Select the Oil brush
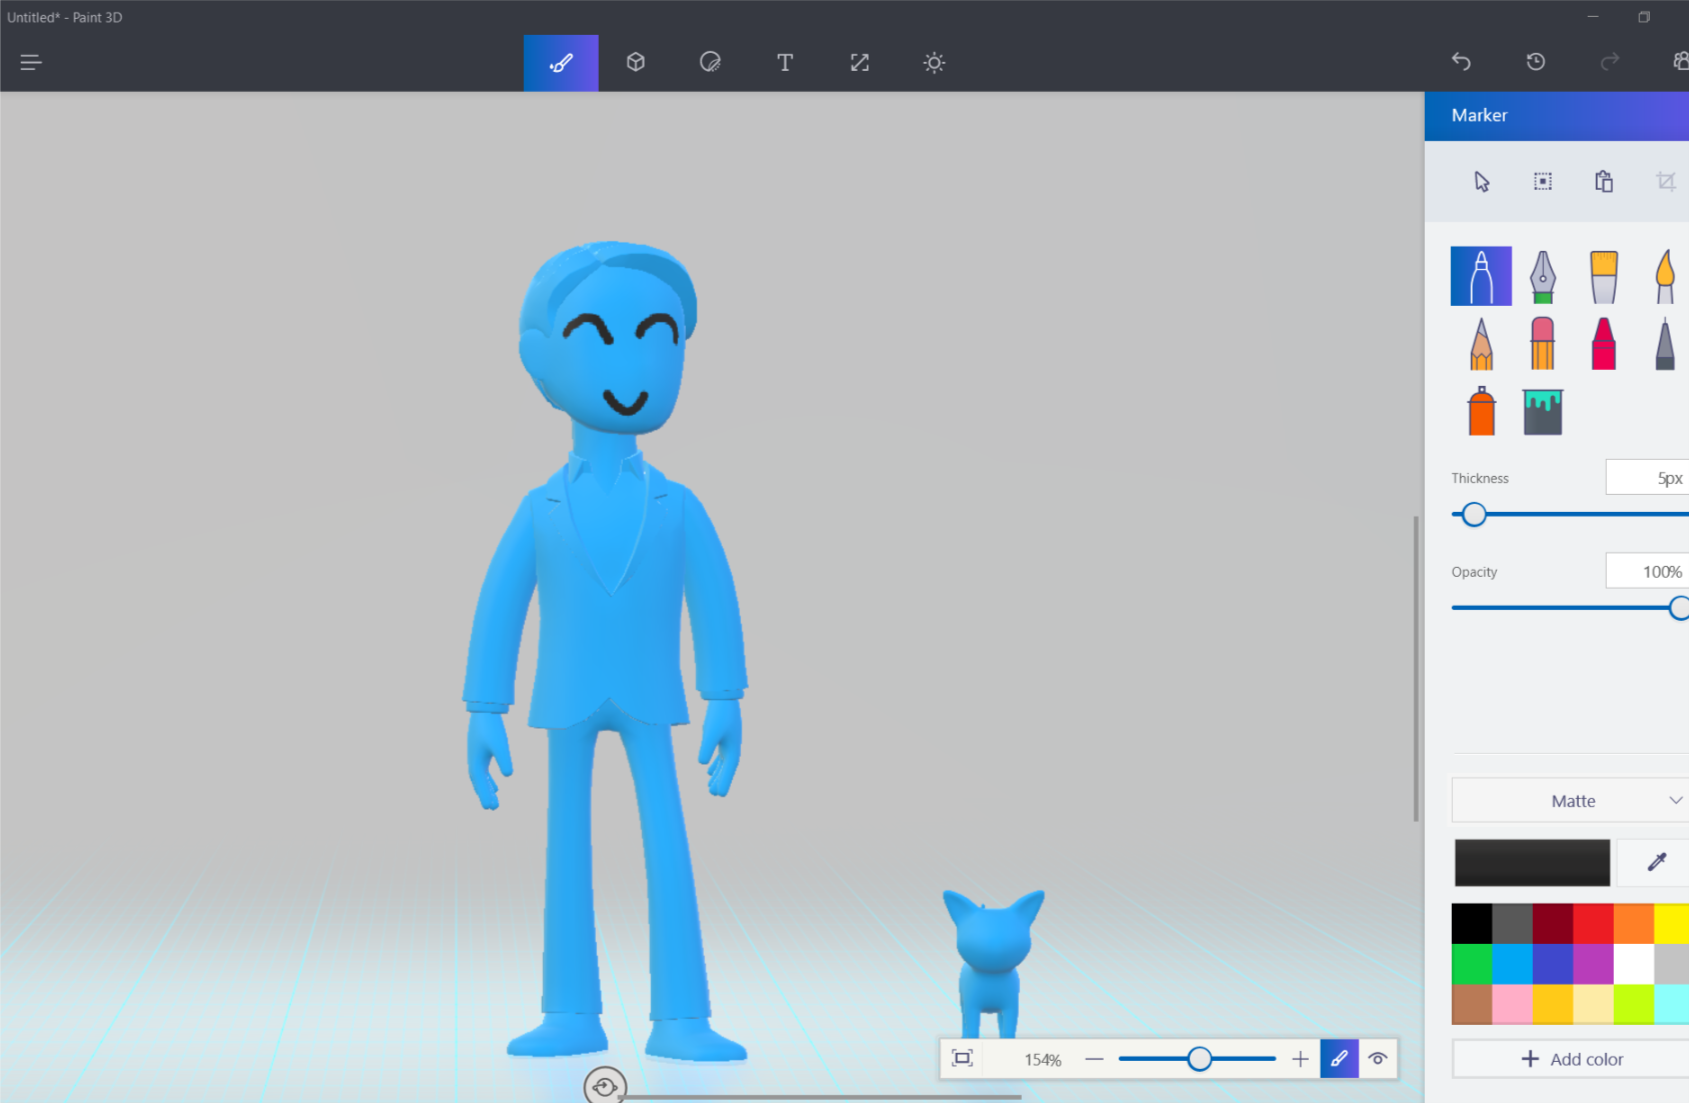This screenshot has height=1103, width=1689. 1604,276
